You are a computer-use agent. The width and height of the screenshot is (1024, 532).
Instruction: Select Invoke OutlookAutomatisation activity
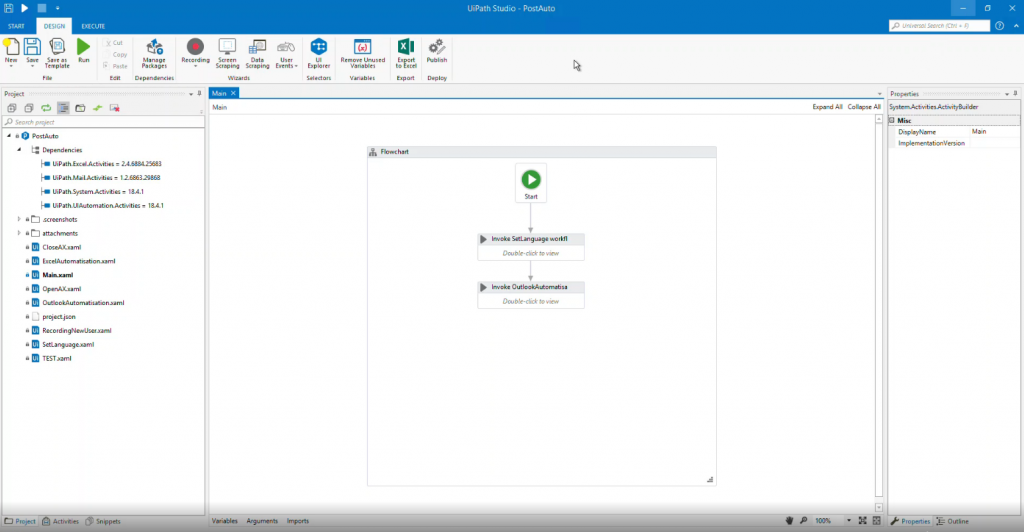pos(531,295)
